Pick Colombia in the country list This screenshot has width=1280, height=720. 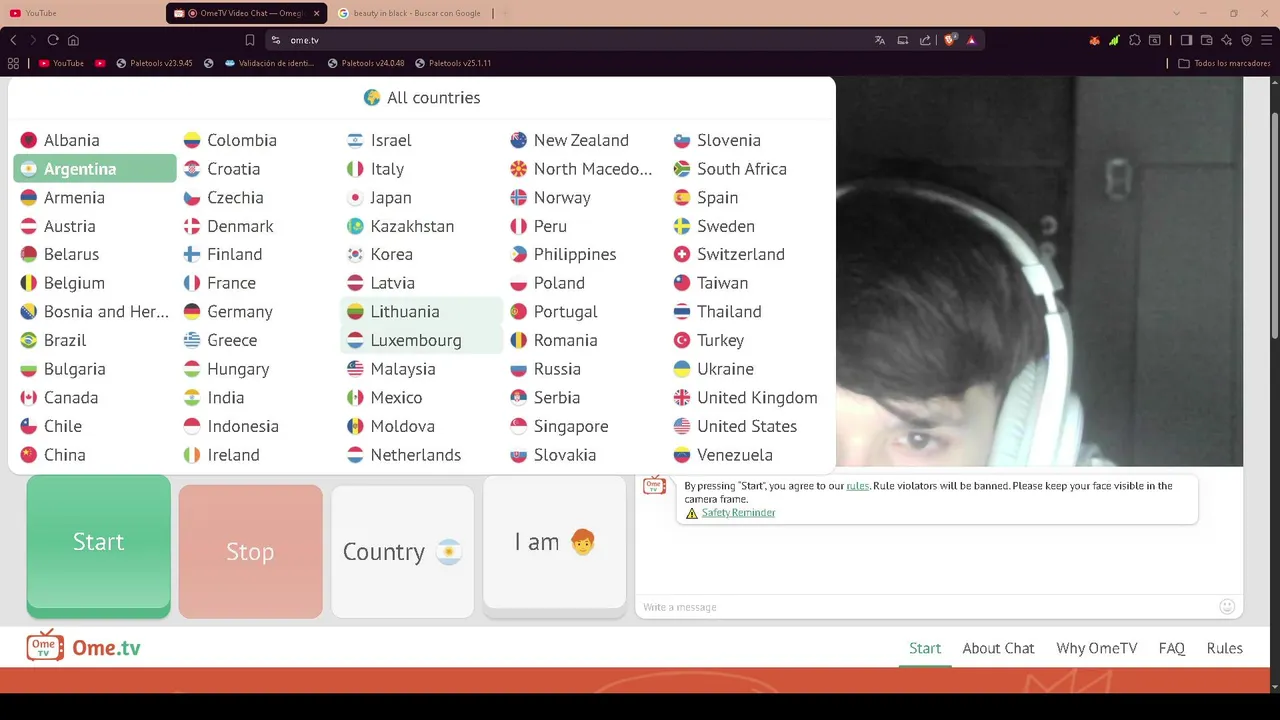pos(258,140)
